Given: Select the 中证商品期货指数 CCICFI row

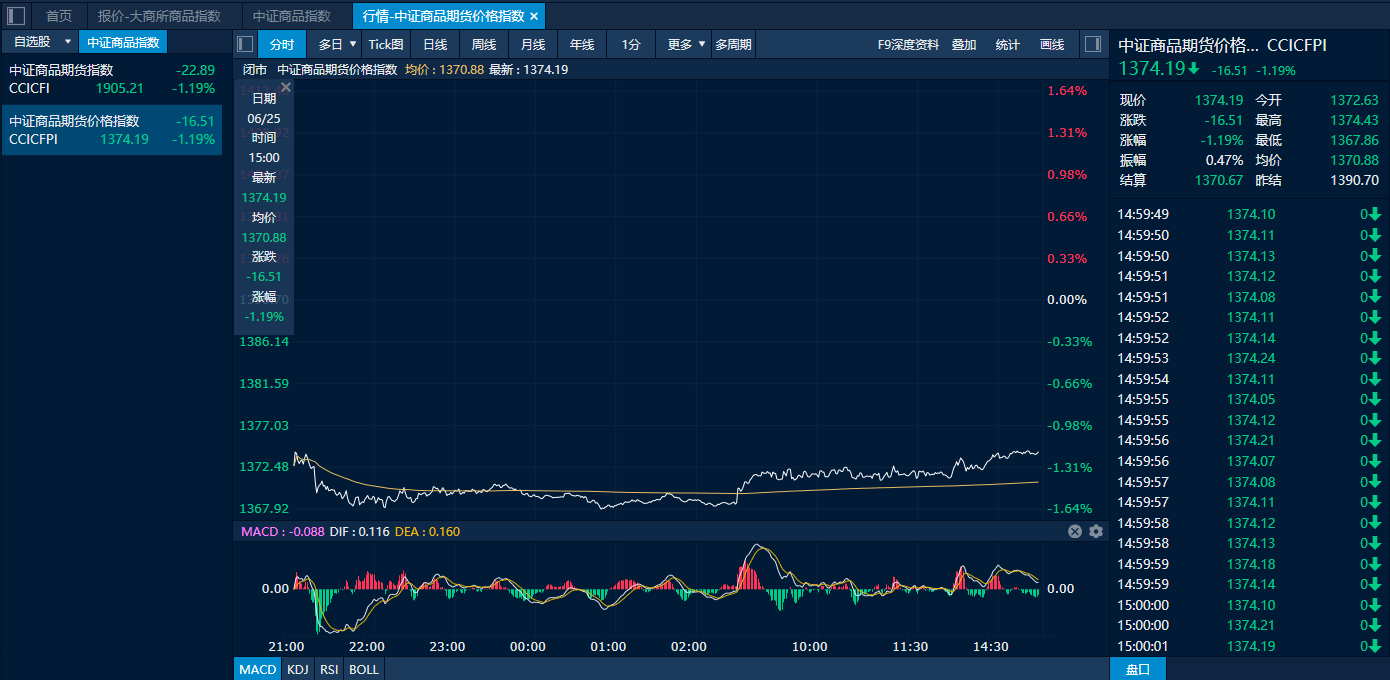Looking at the screenshot, I should point(111,79).
